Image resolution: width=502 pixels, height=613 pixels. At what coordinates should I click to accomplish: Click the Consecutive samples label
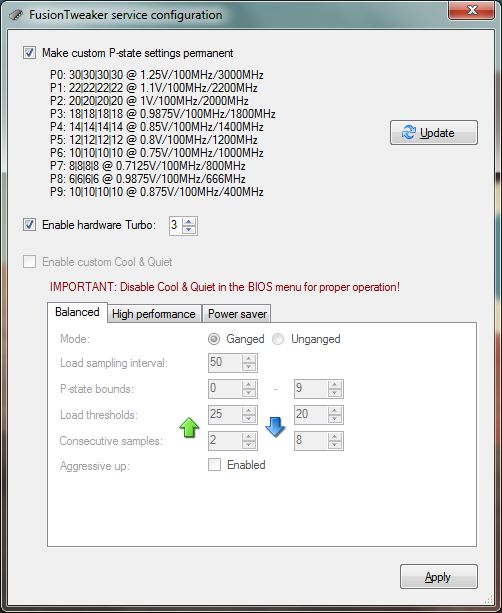point(111,441)
